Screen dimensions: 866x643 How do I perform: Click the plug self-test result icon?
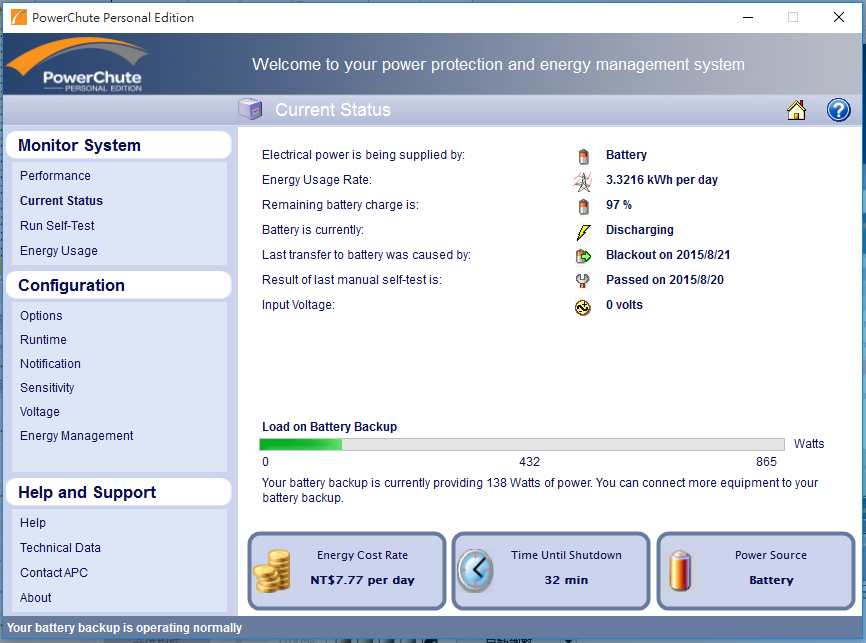[x=583, y=281]
